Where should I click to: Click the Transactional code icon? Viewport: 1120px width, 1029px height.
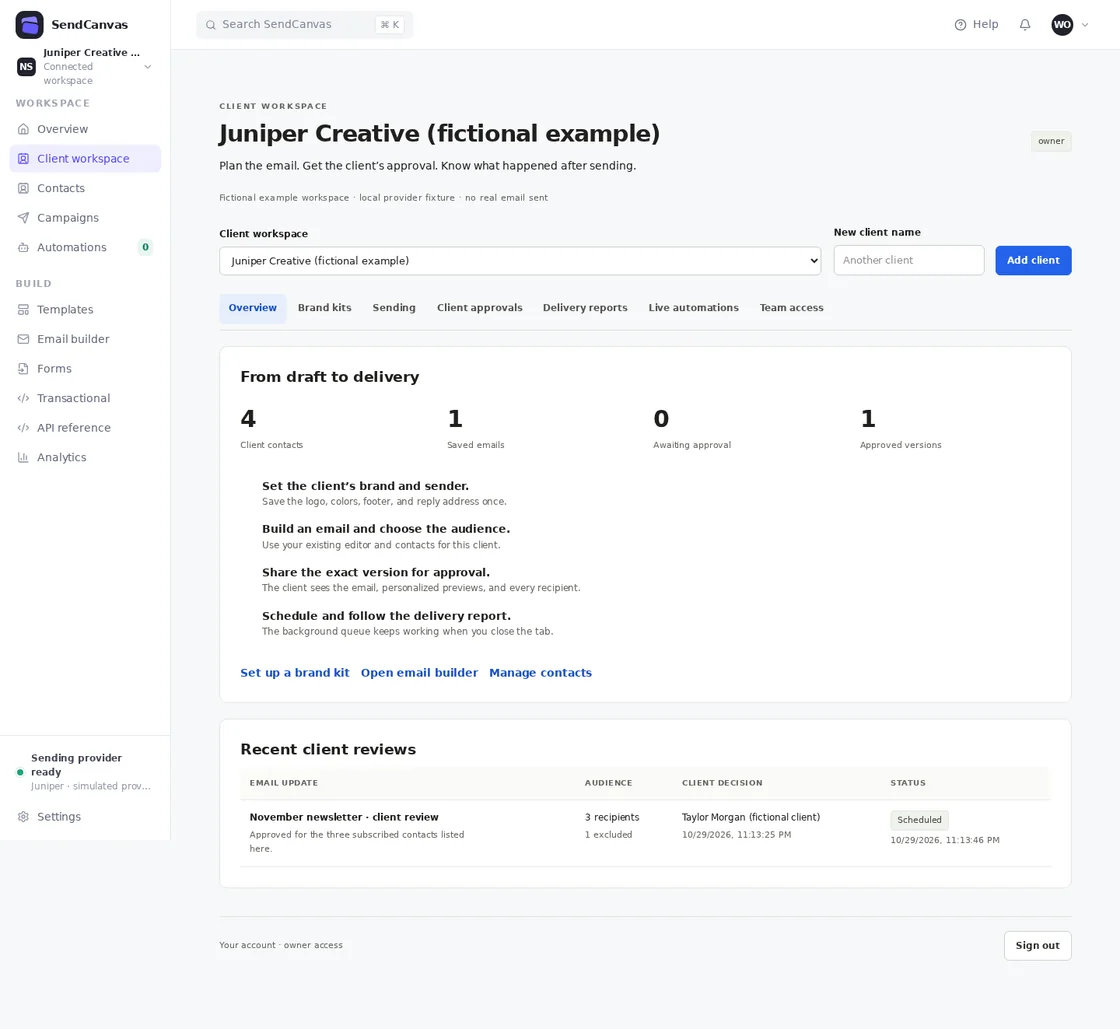pyautogui.click(x=24, y=398)
